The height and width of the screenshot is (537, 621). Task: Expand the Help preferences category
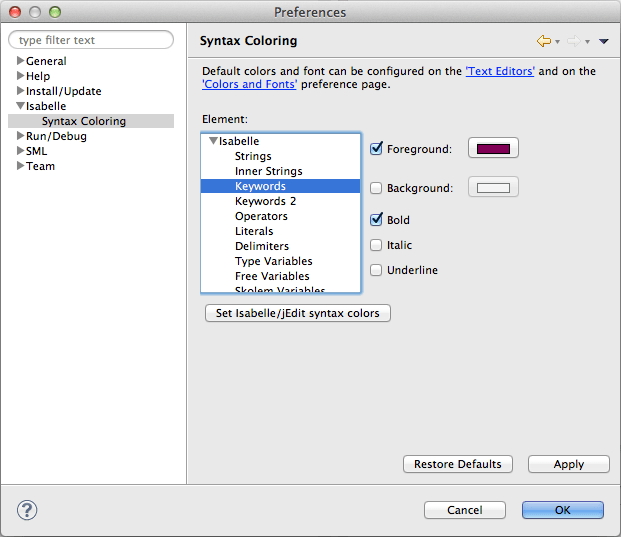coord(20,76)
